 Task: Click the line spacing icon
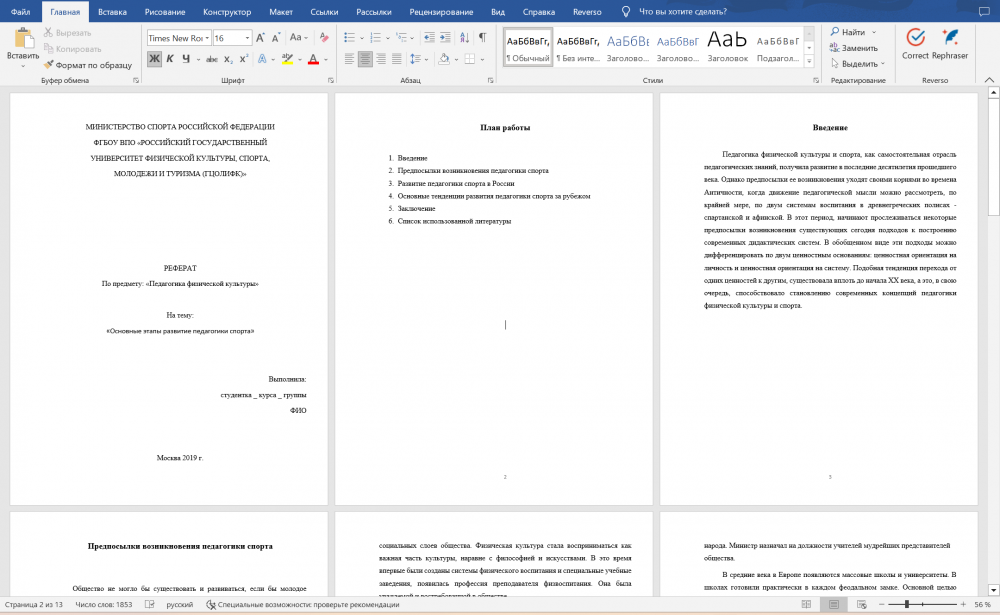click(x=415, y=59)
